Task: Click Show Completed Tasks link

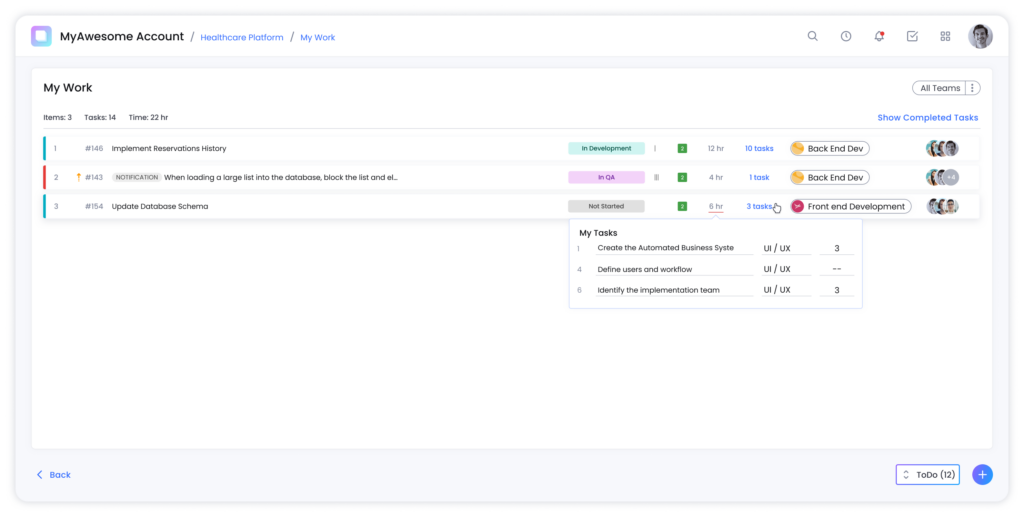Action: click(x=927, y=117)
